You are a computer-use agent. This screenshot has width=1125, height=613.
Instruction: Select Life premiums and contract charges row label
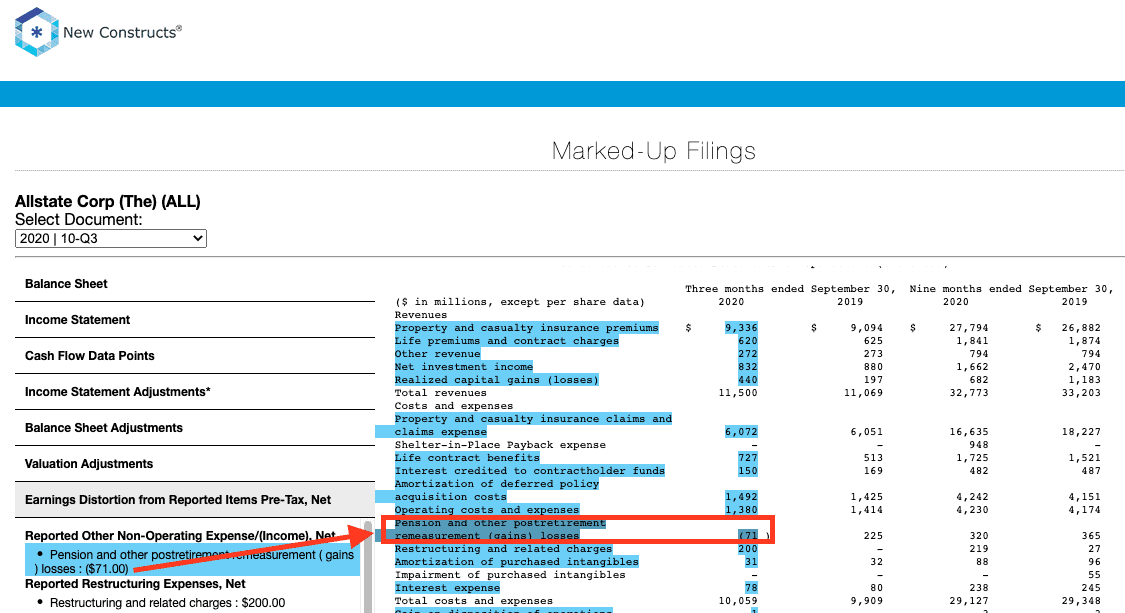point(507,341)
